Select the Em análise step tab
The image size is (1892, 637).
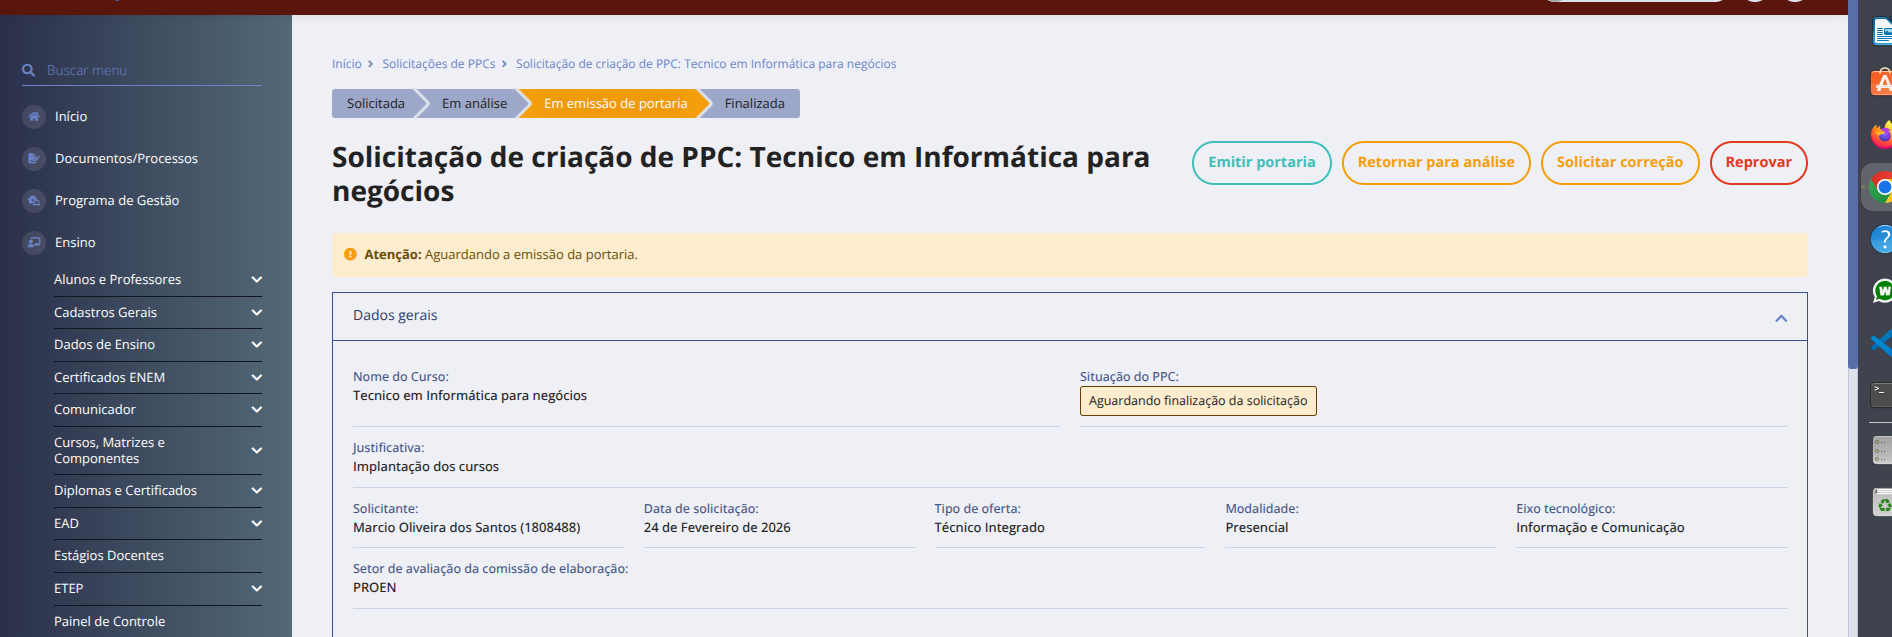point(474,104)
